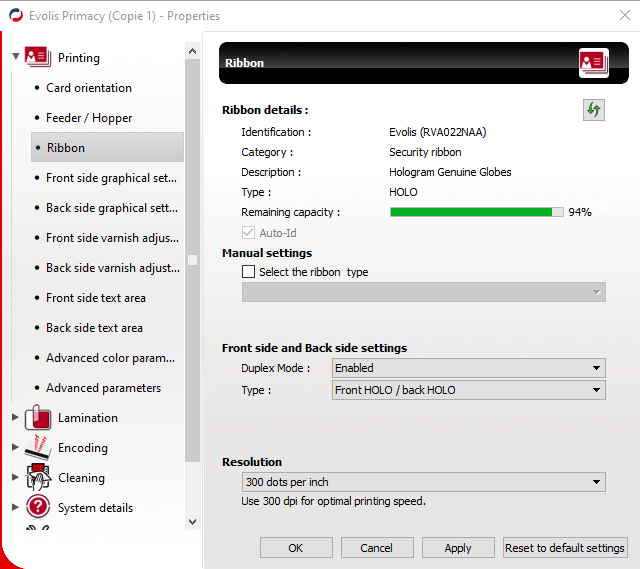
Task: Click the Ribbon details heading
Action: 265,110
